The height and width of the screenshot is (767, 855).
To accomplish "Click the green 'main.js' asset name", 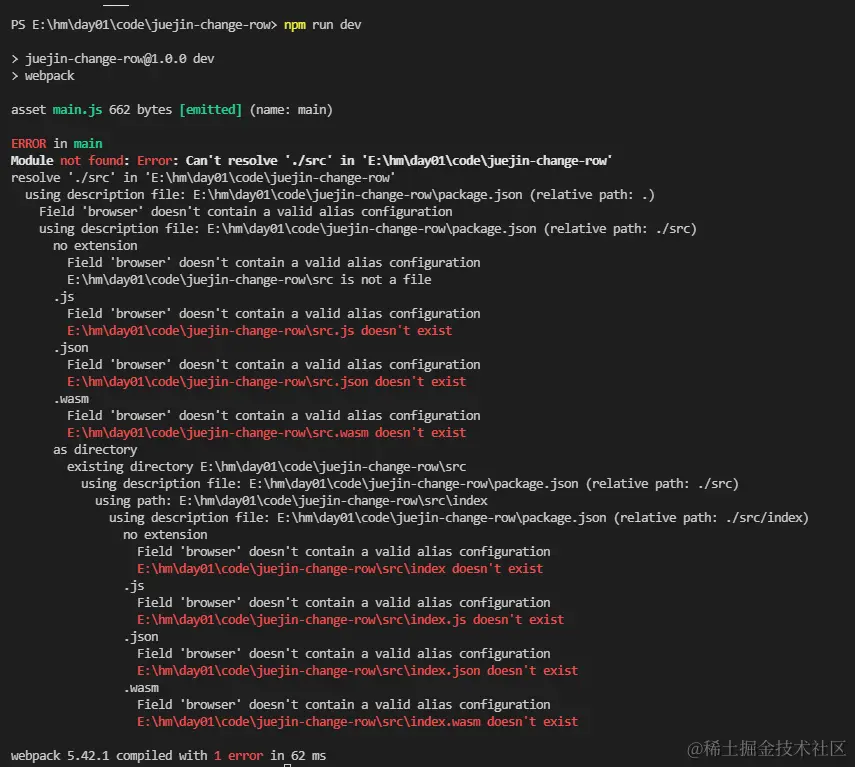I will pyautogui.click(x=77, y=110).
